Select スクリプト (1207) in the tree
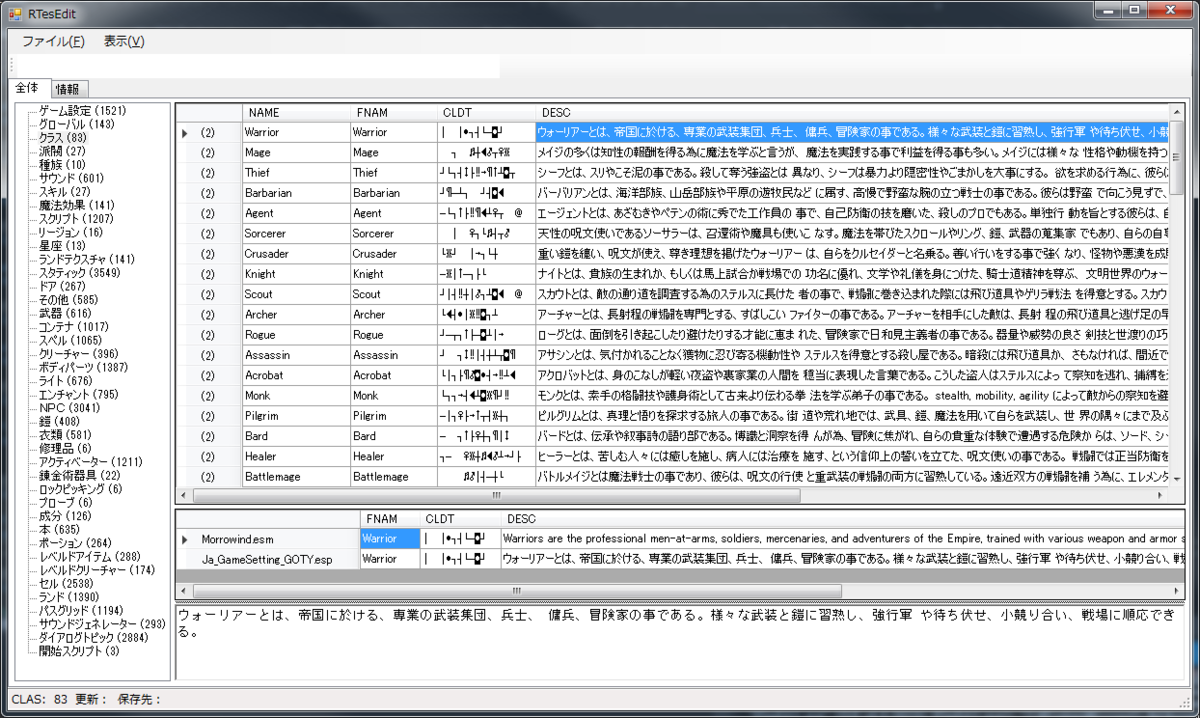 76,218
